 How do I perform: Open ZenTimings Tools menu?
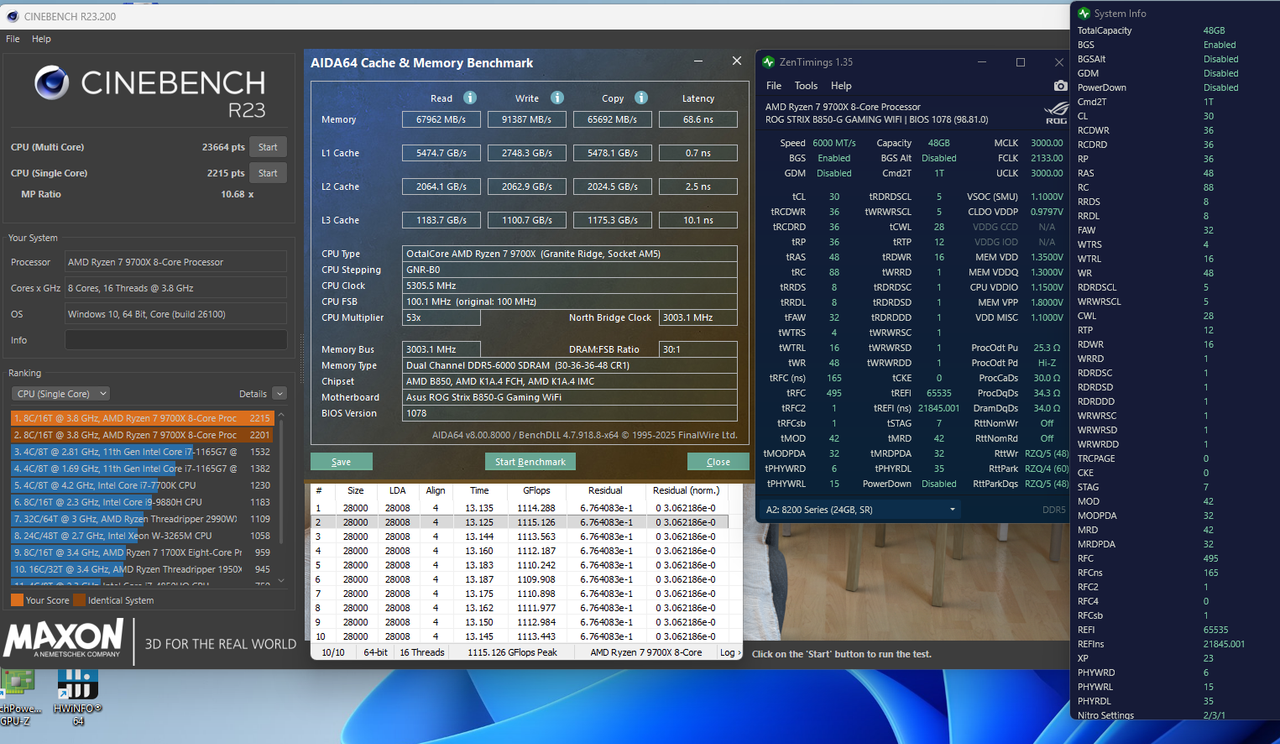806,86
